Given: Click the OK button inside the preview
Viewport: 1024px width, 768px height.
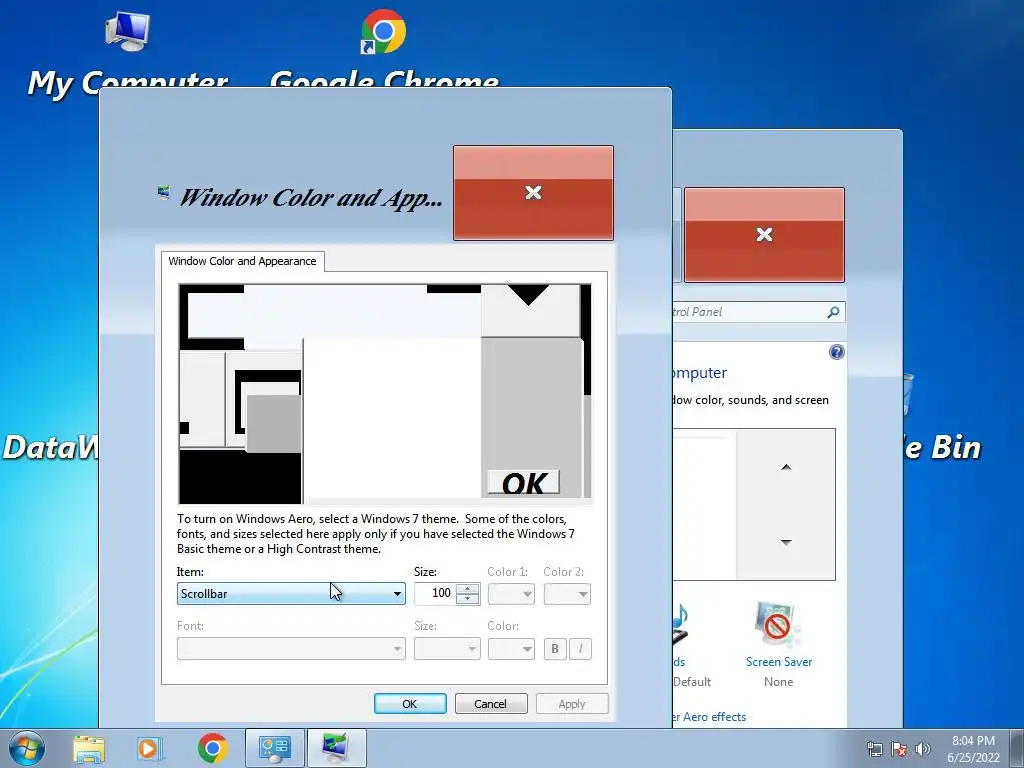Looking at the screenshot, I should [524, 483].
